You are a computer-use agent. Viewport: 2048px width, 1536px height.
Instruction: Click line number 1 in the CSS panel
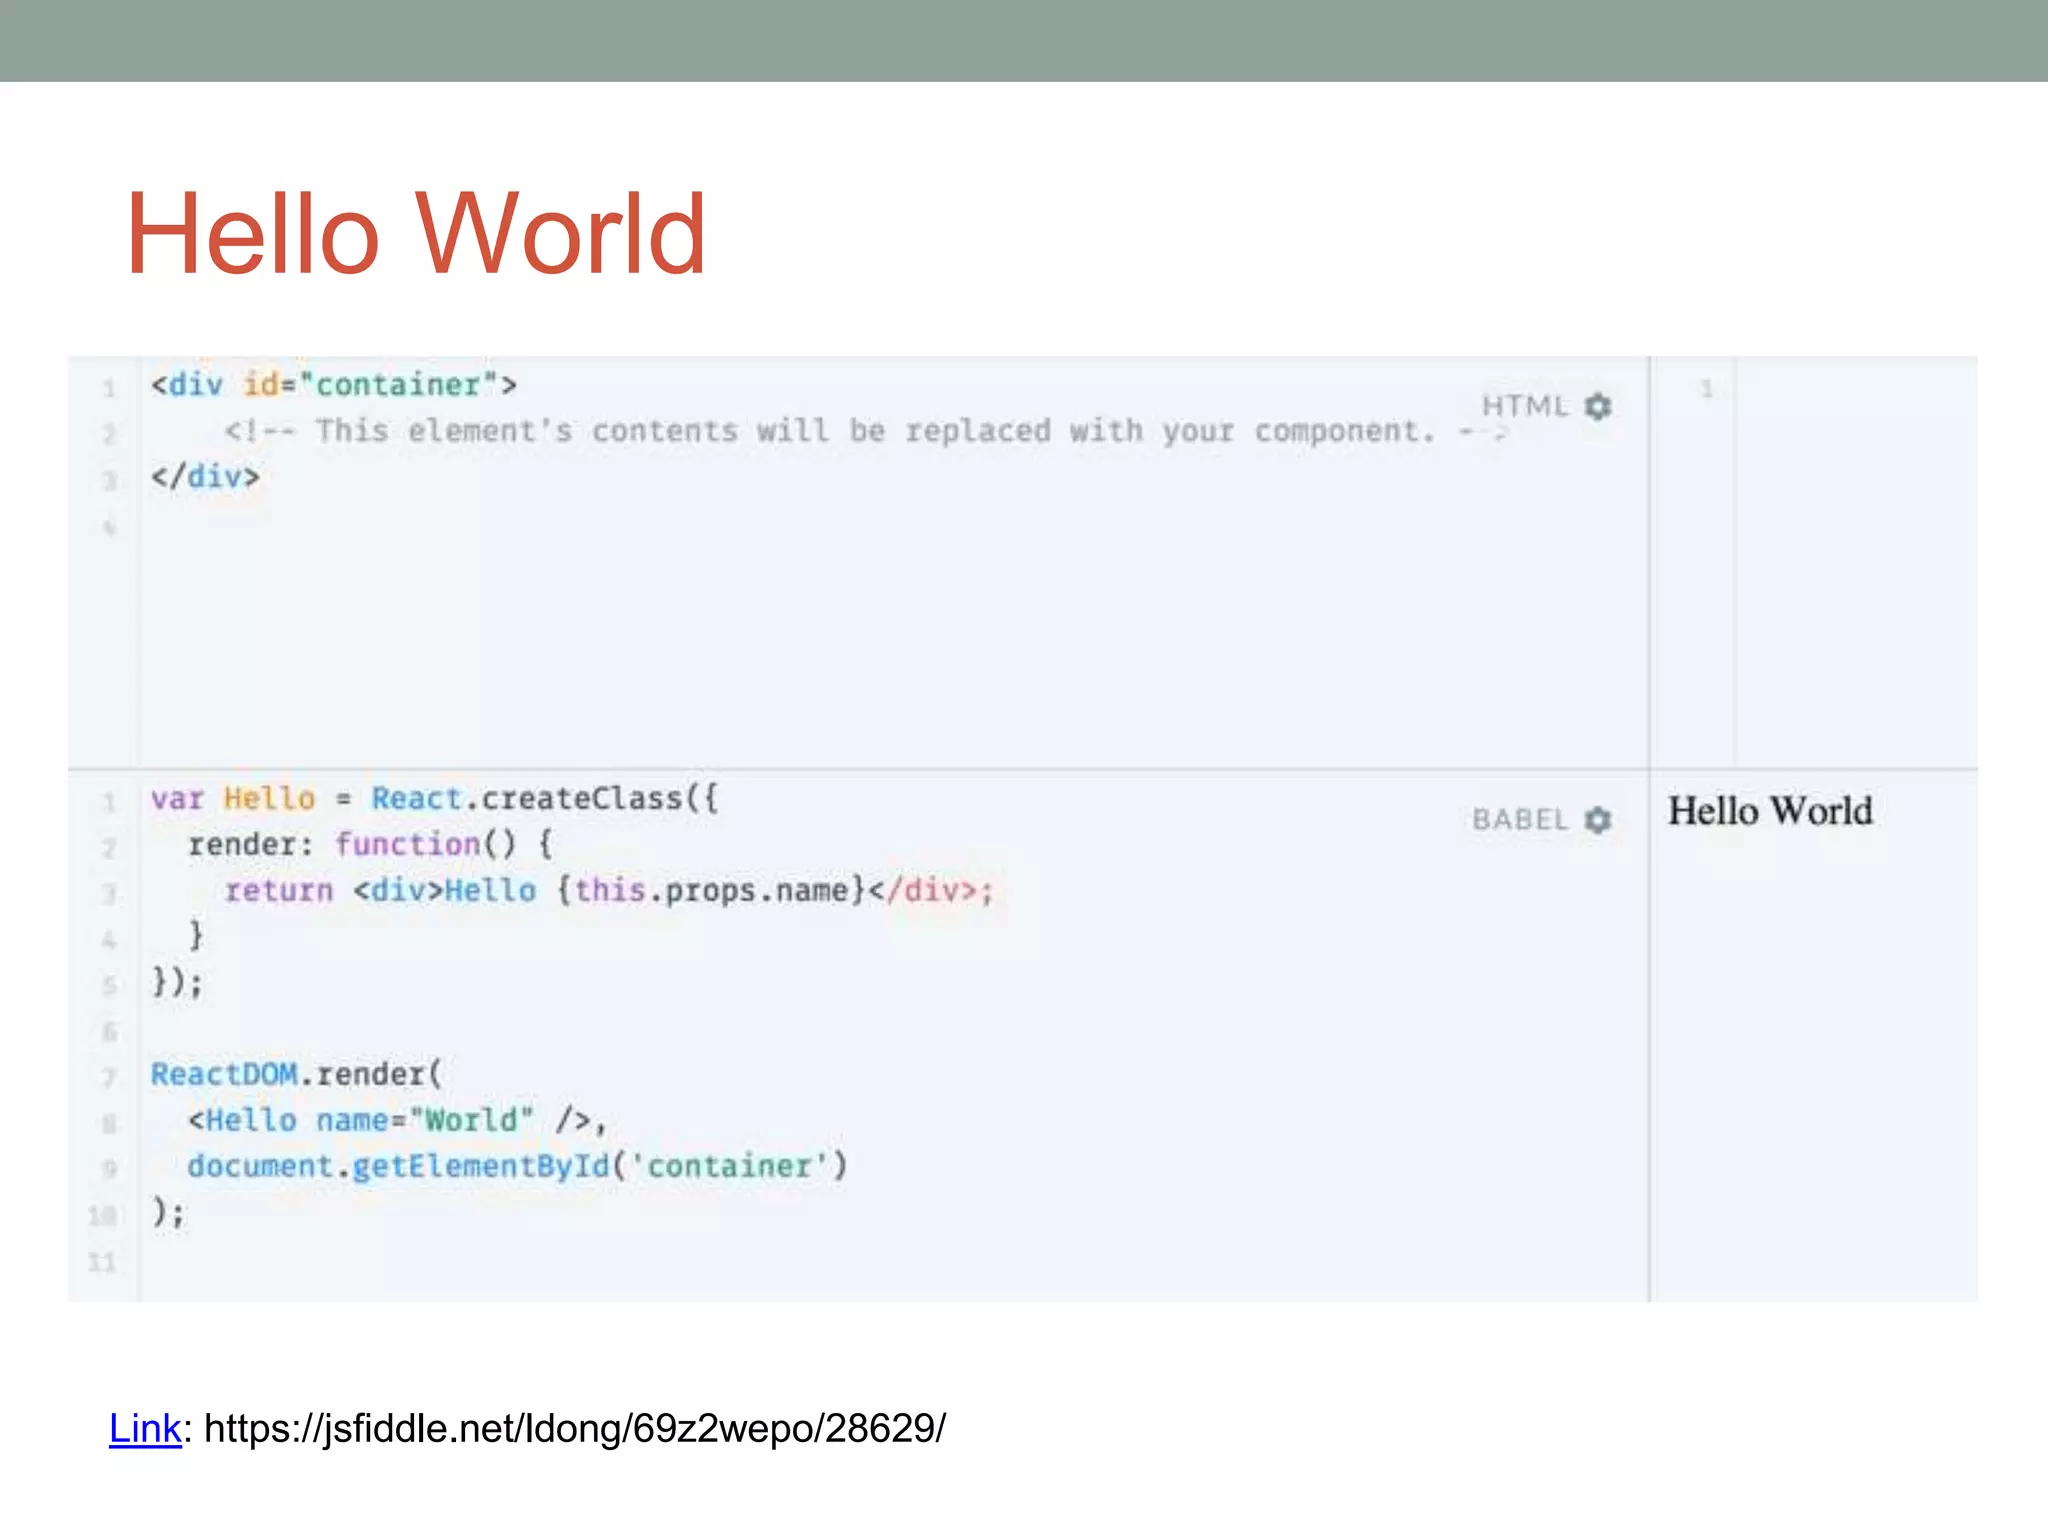click(x=1707, y=388)
